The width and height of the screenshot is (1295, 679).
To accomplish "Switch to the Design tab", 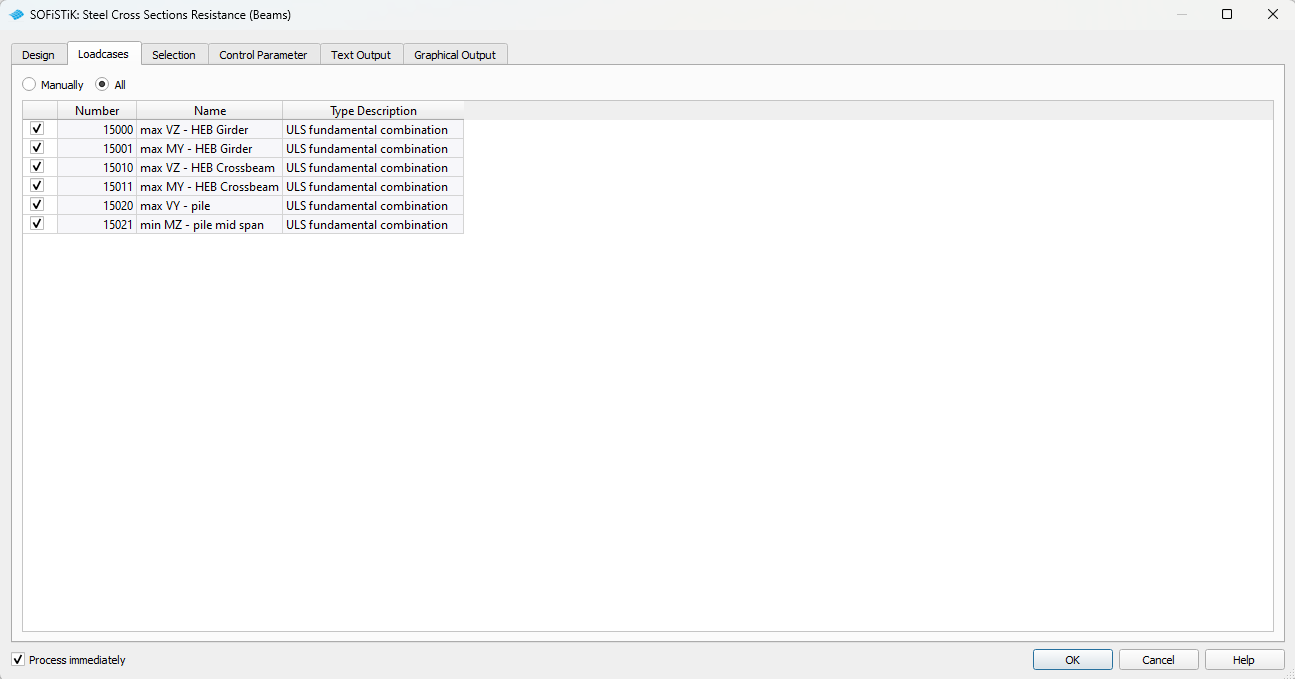I will pyautogui.click(x=38, y=55).
